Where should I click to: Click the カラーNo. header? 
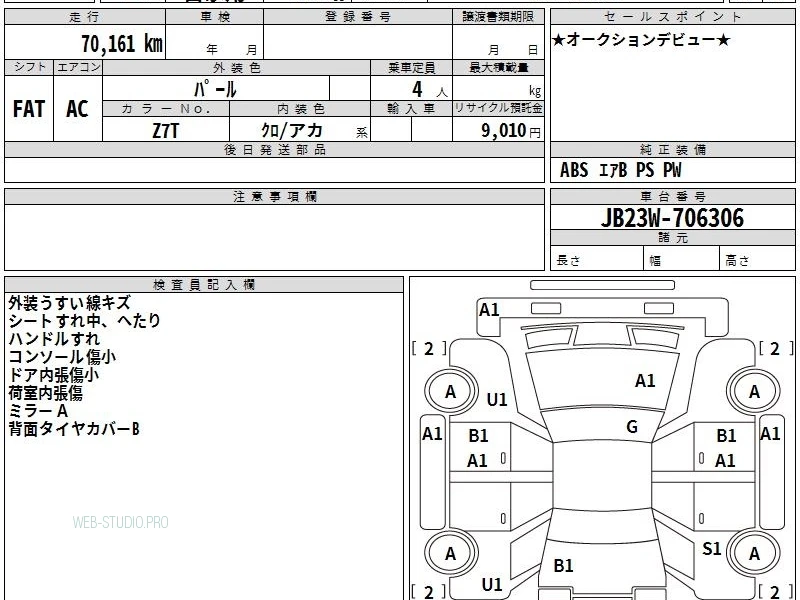click(166, 109)
